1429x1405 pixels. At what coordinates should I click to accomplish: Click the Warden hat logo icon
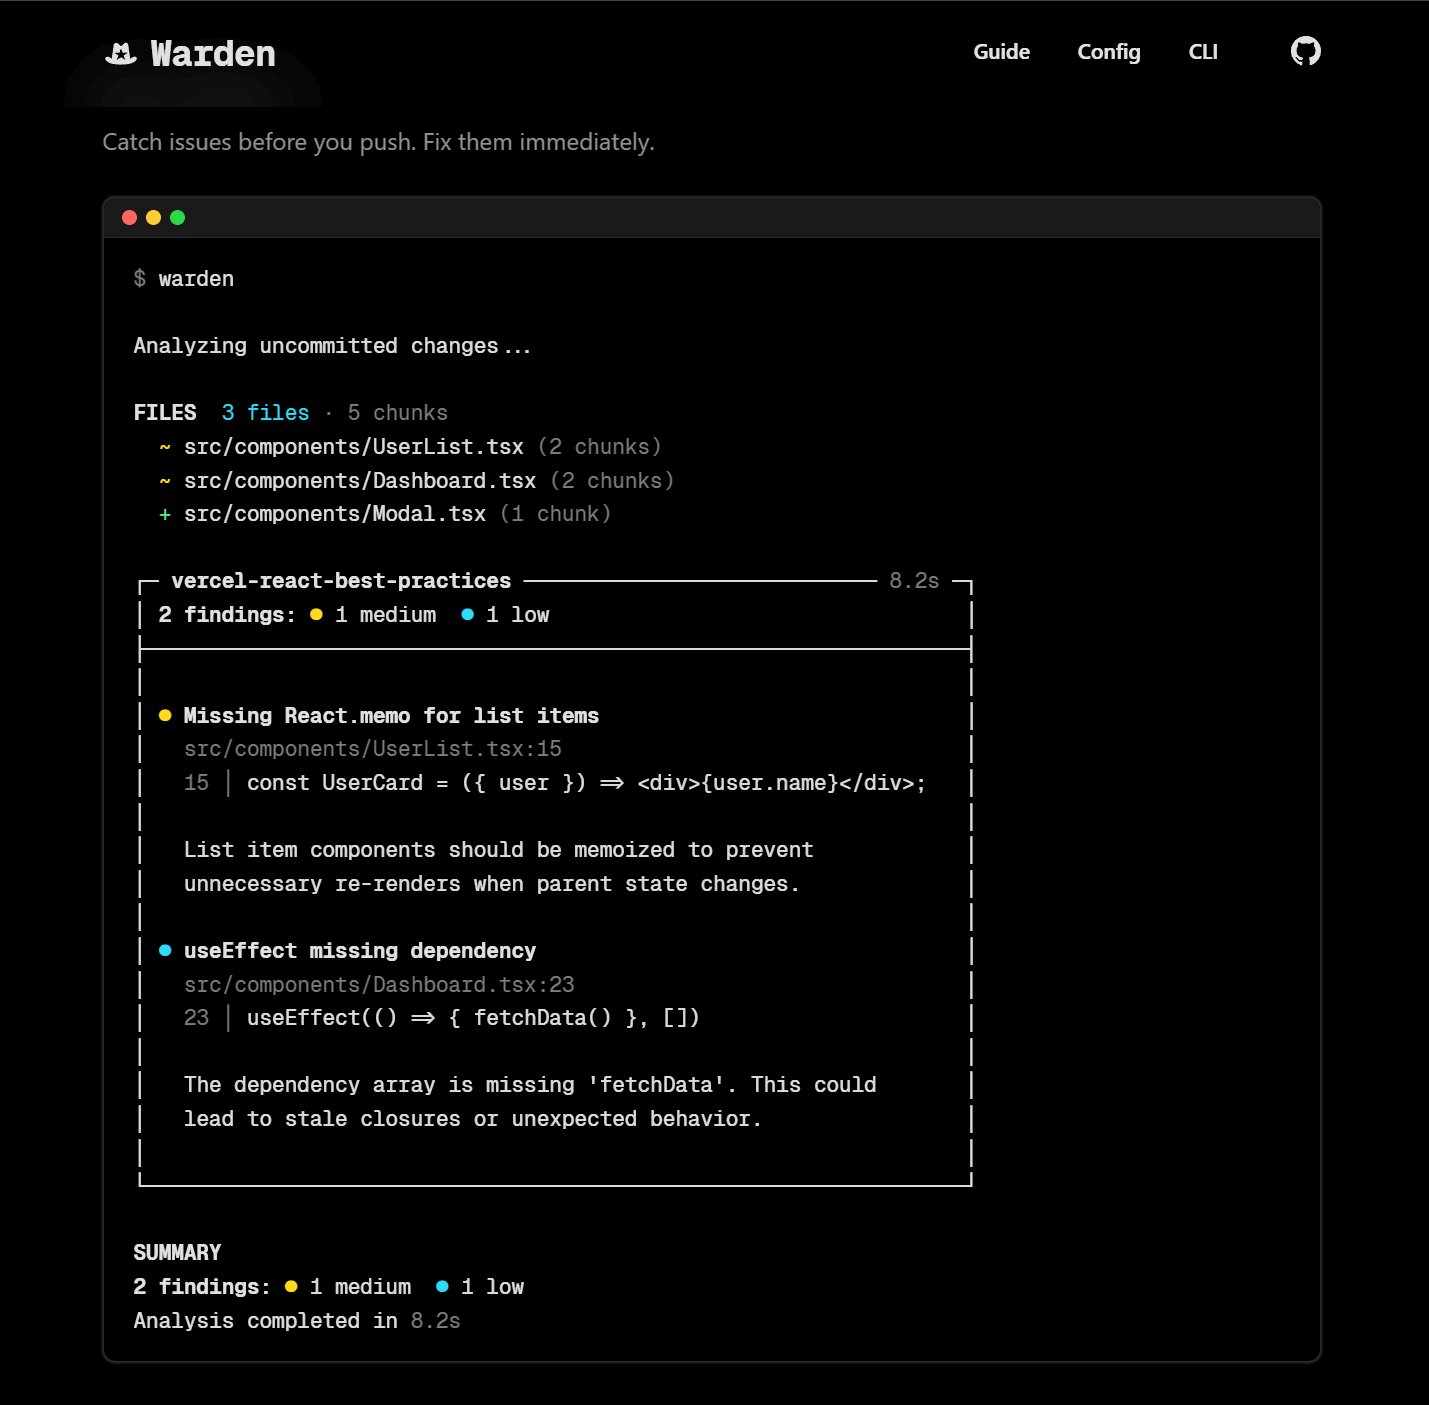click(x=121, y=53)
